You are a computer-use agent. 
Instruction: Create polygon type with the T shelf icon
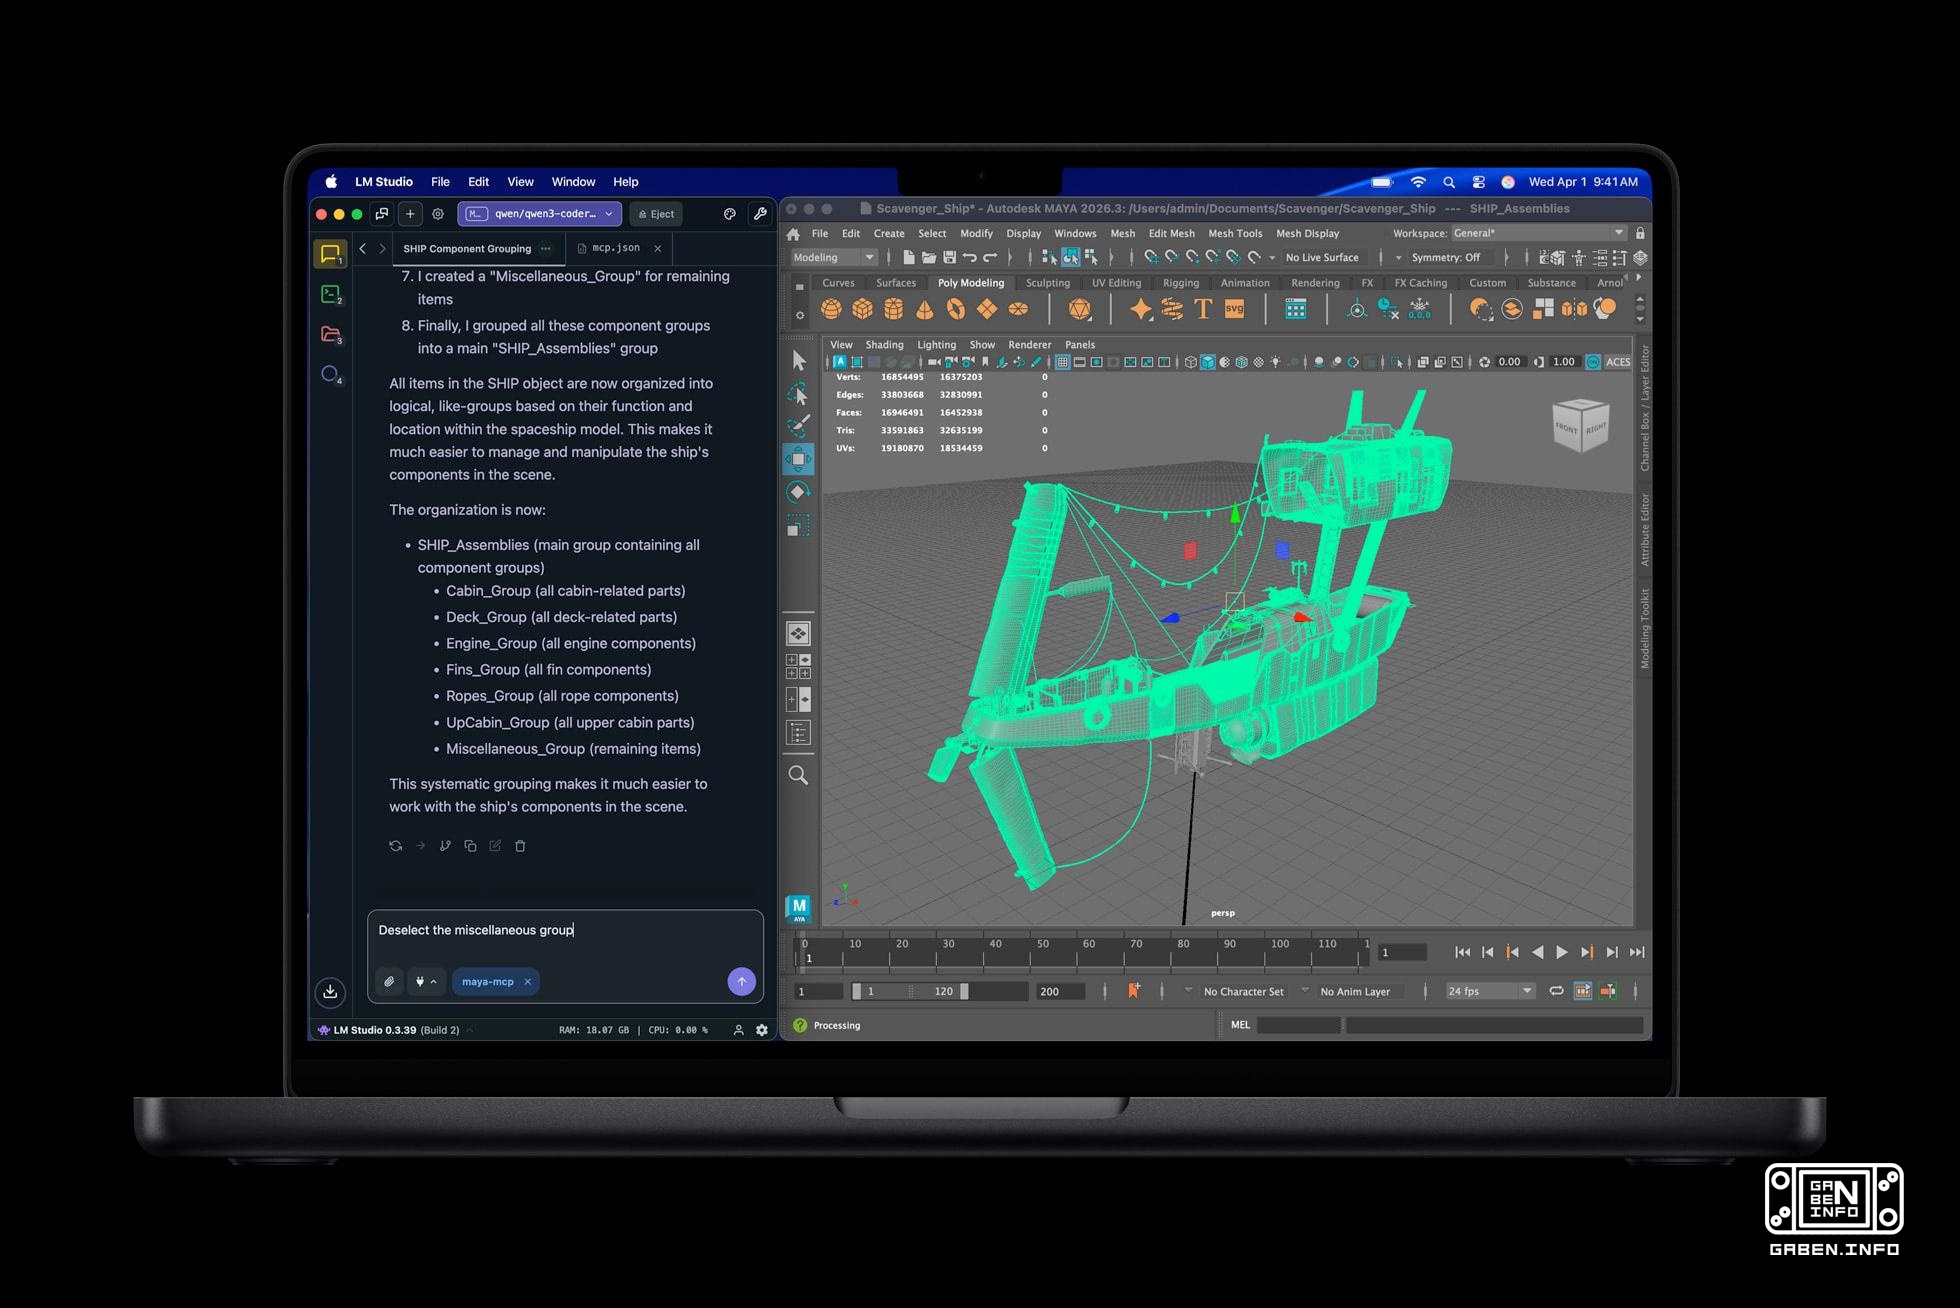(x=1203, y=309)
